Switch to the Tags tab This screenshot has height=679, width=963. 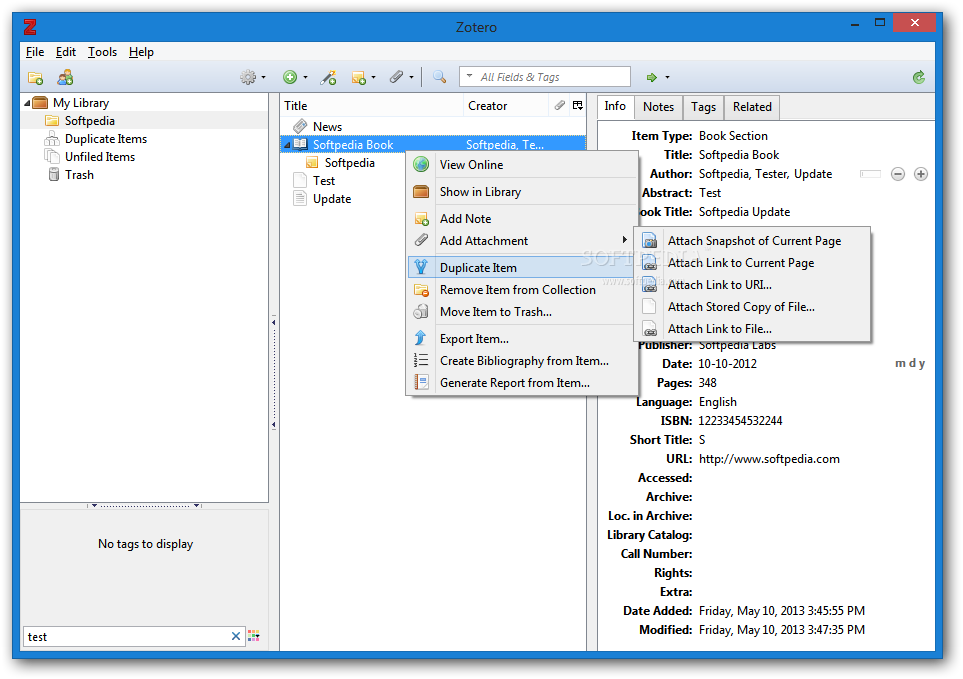[703, 107]
